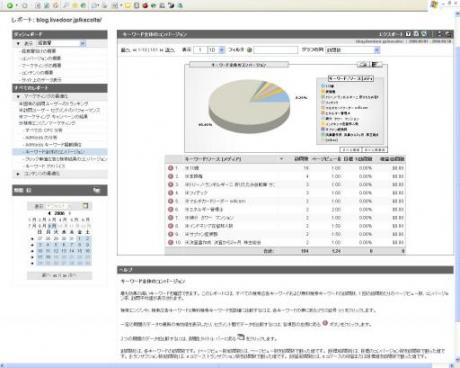The image size is (460, 368).
Task: Open the keyword source column header dropdown arrow
Action: pyautogui.click(x=281, y=159)
